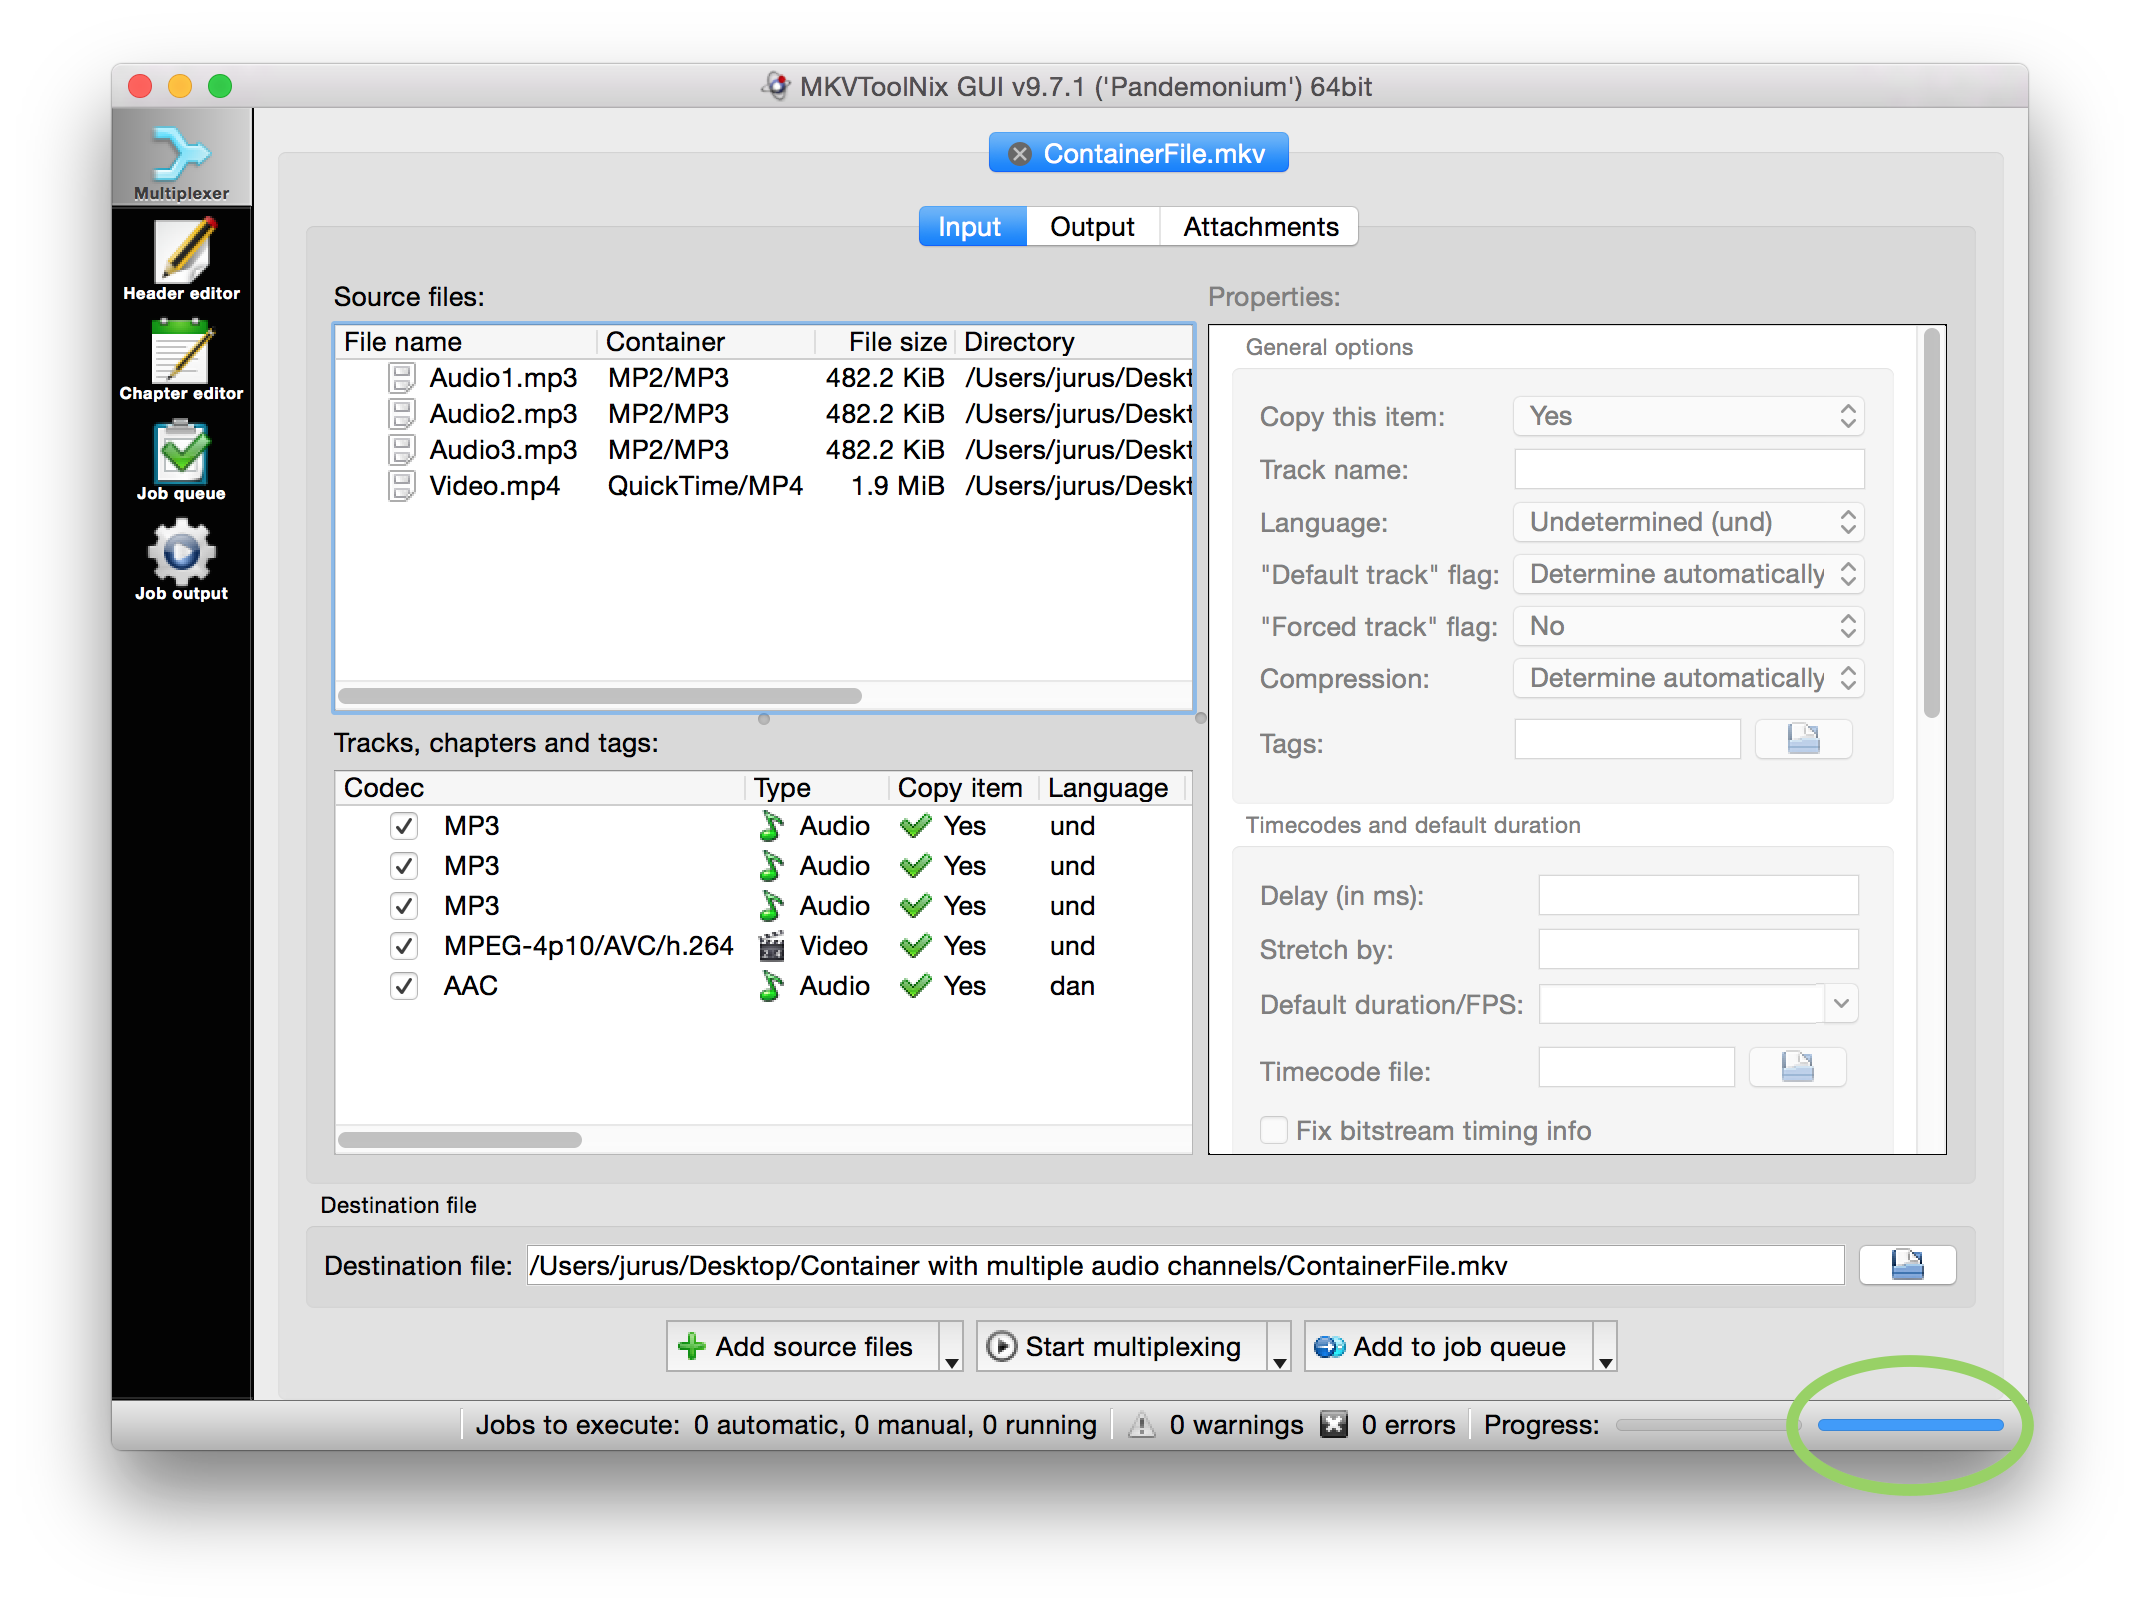Switch to the Attachments tab
Image resolution: width=2140 pixels, height=1610 pixels.
[x=1260, y=227]
